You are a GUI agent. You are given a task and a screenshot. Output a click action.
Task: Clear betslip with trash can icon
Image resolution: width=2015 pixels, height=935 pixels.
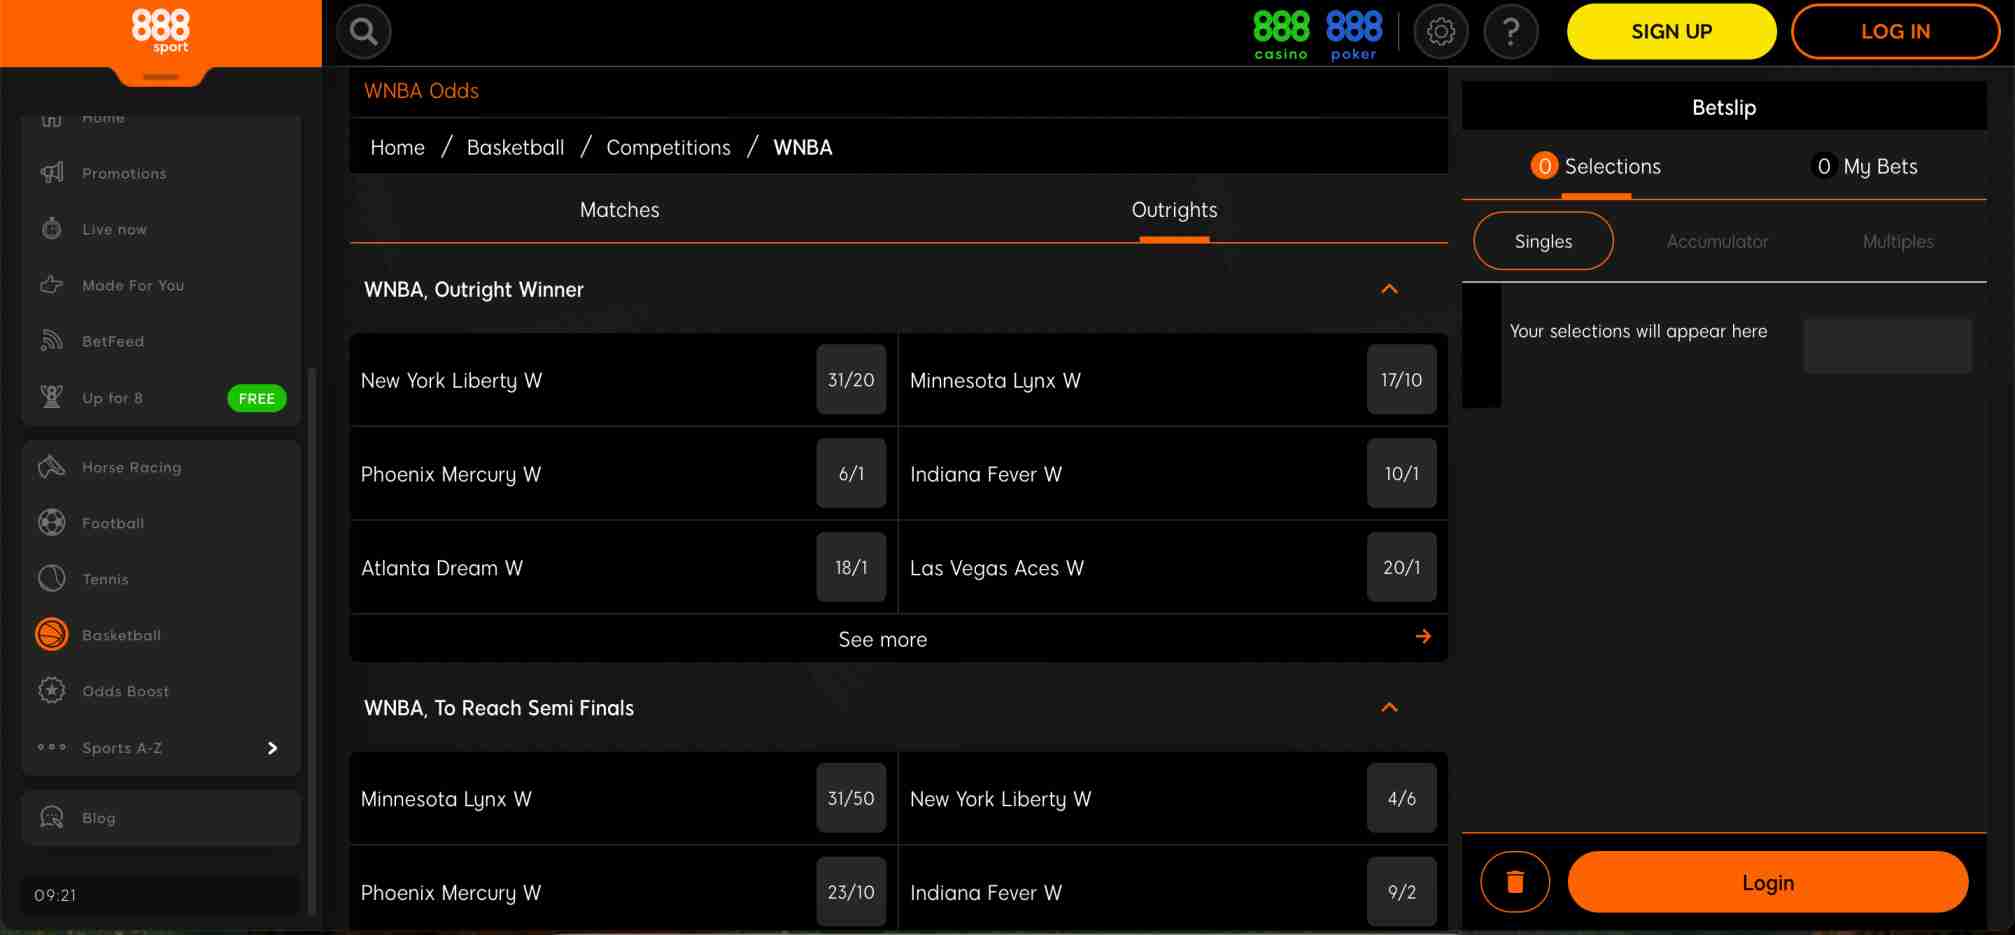pos(1515,882)
